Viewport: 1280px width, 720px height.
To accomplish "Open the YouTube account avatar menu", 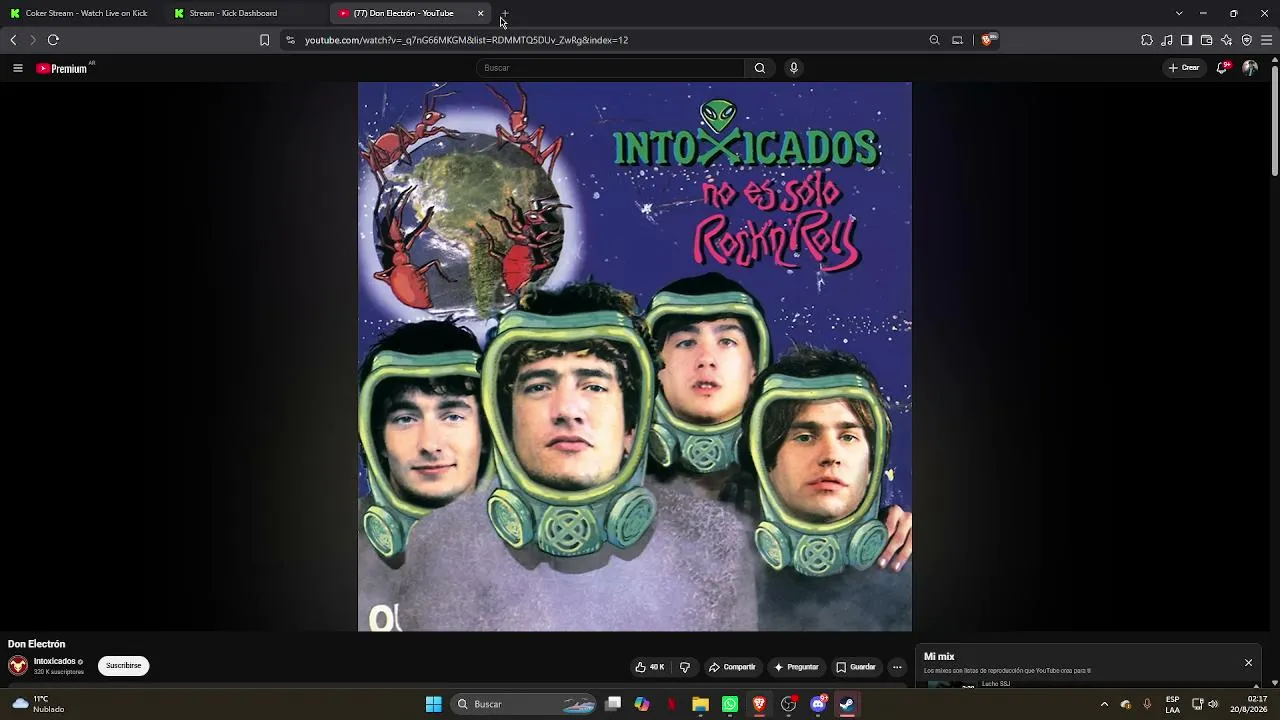I will [x=1250, y=68].
